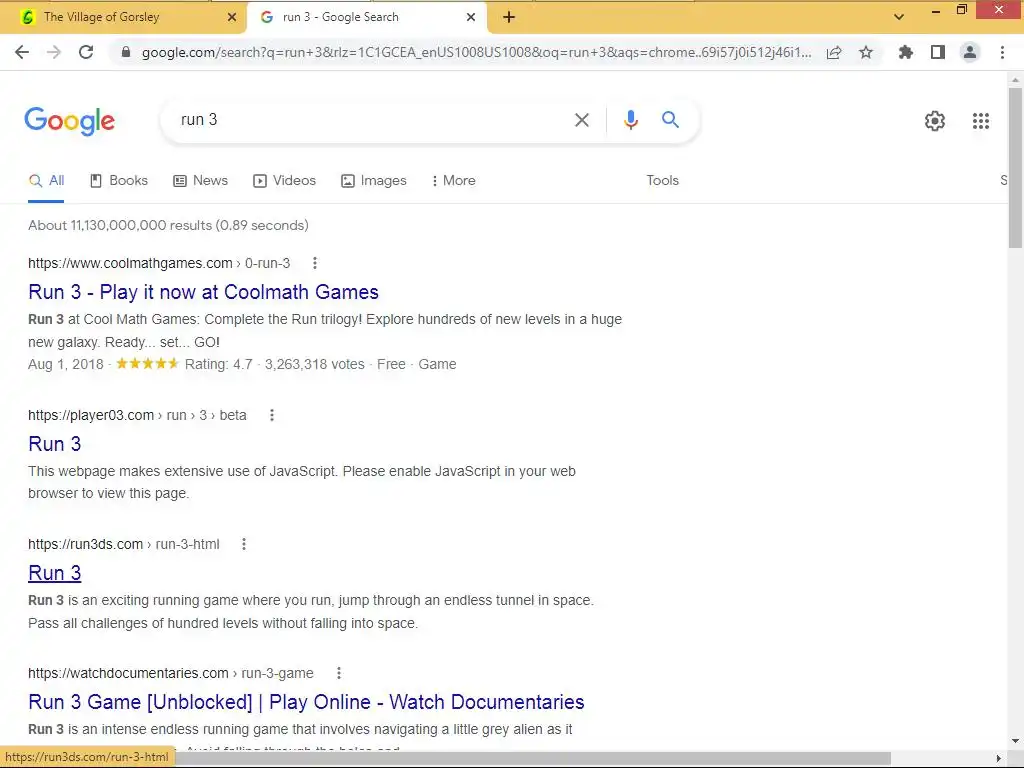Open options menu for run3ds.com result
This screenshot has width=1024, height=768.
point(244,544)
